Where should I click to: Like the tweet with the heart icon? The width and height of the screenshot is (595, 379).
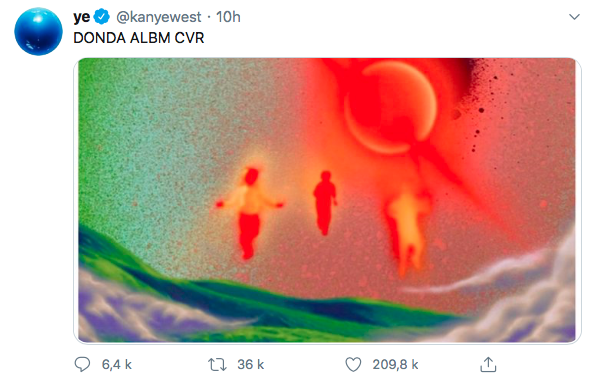[353, 365]
